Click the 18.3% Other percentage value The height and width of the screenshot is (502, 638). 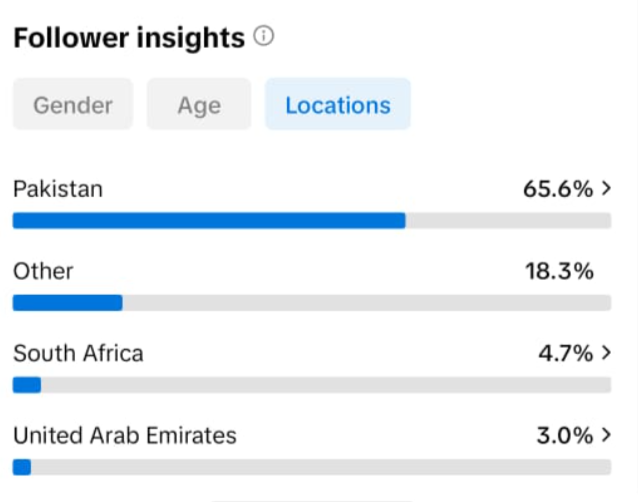pos(559,271)
